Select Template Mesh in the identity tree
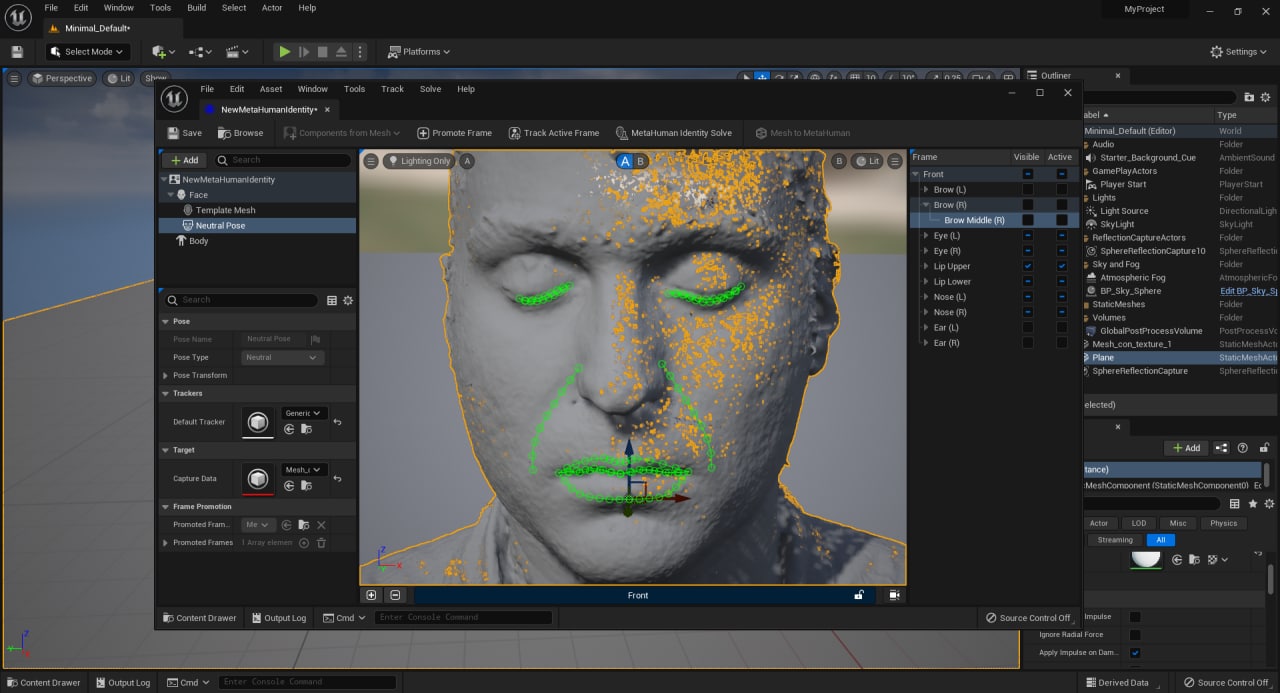 (x=225, y=210)
